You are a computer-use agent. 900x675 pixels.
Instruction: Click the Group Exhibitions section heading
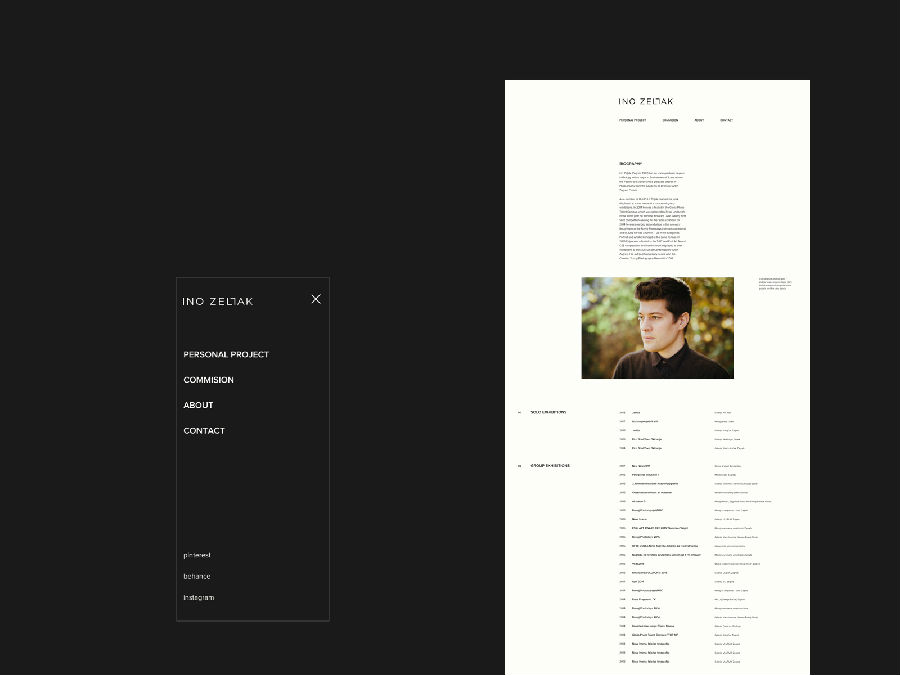[x=550, y=465]
